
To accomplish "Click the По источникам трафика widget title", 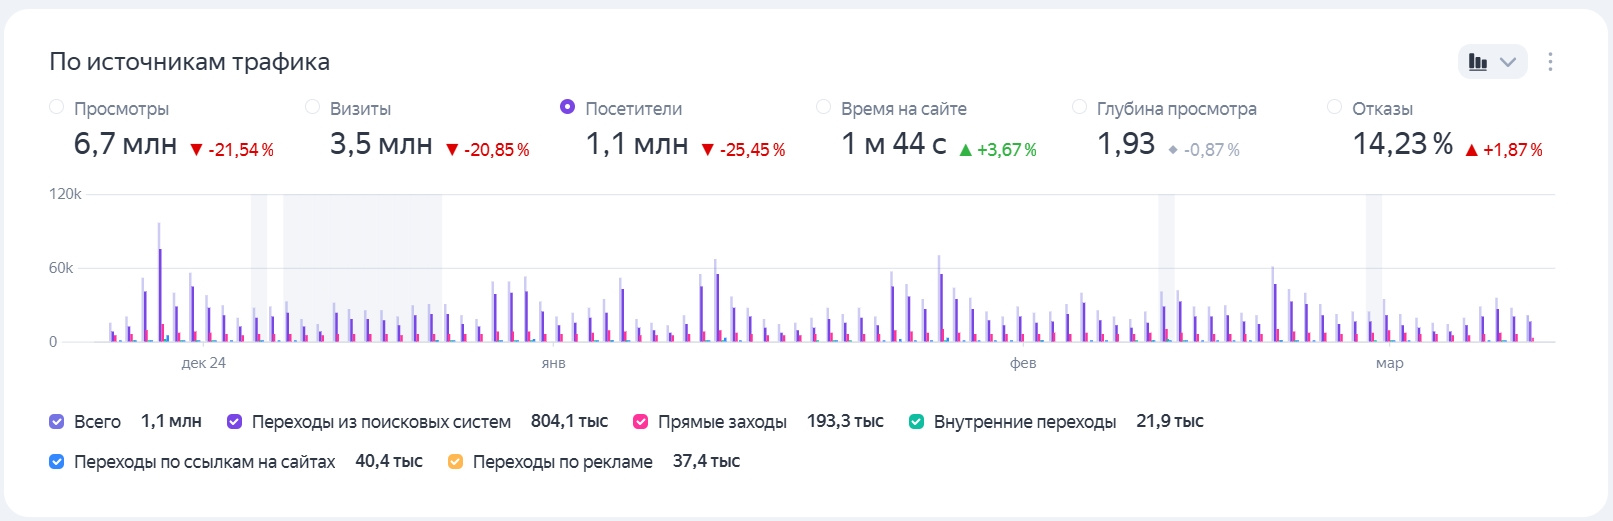I will point(189,62).
